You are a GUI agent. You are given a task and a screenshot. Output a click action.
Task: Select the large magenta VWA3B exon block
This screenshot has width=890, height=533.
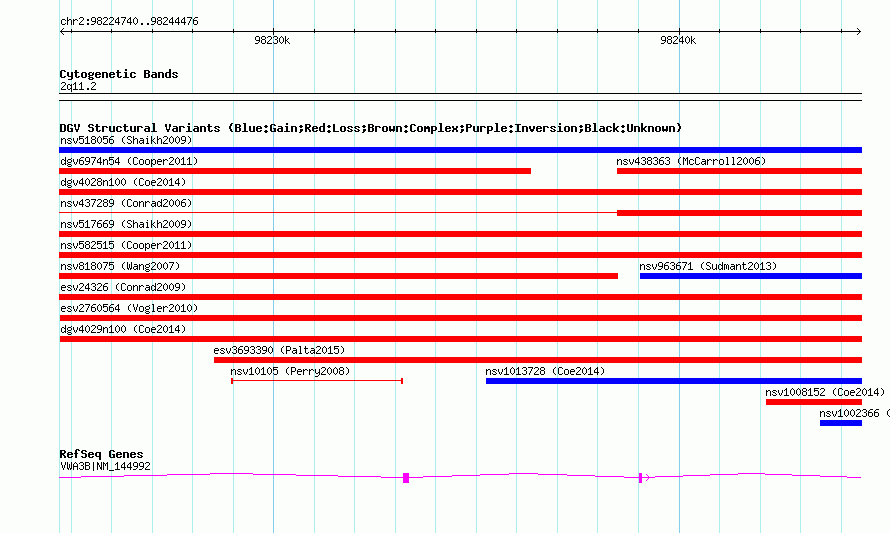pos(406,478)
